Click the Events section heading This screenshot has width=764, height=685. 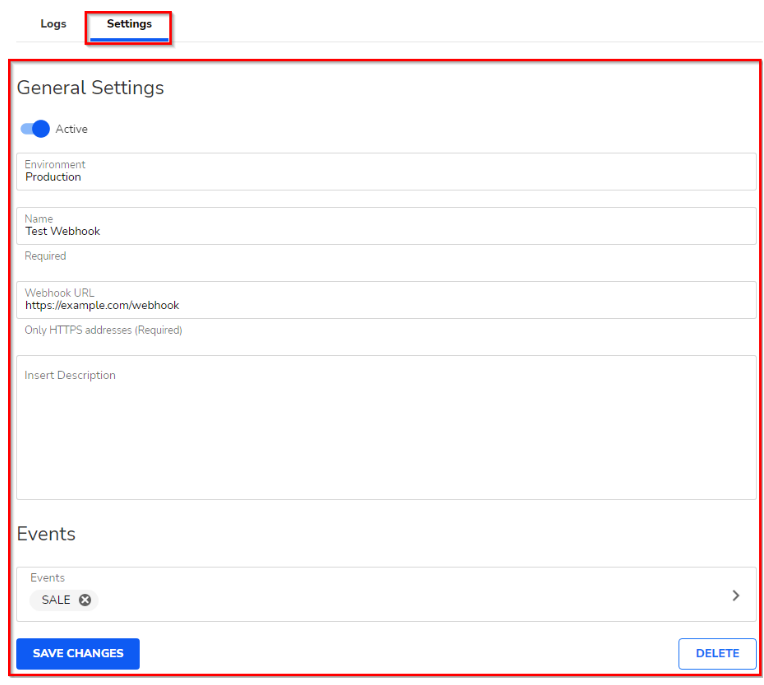(46, 534)
